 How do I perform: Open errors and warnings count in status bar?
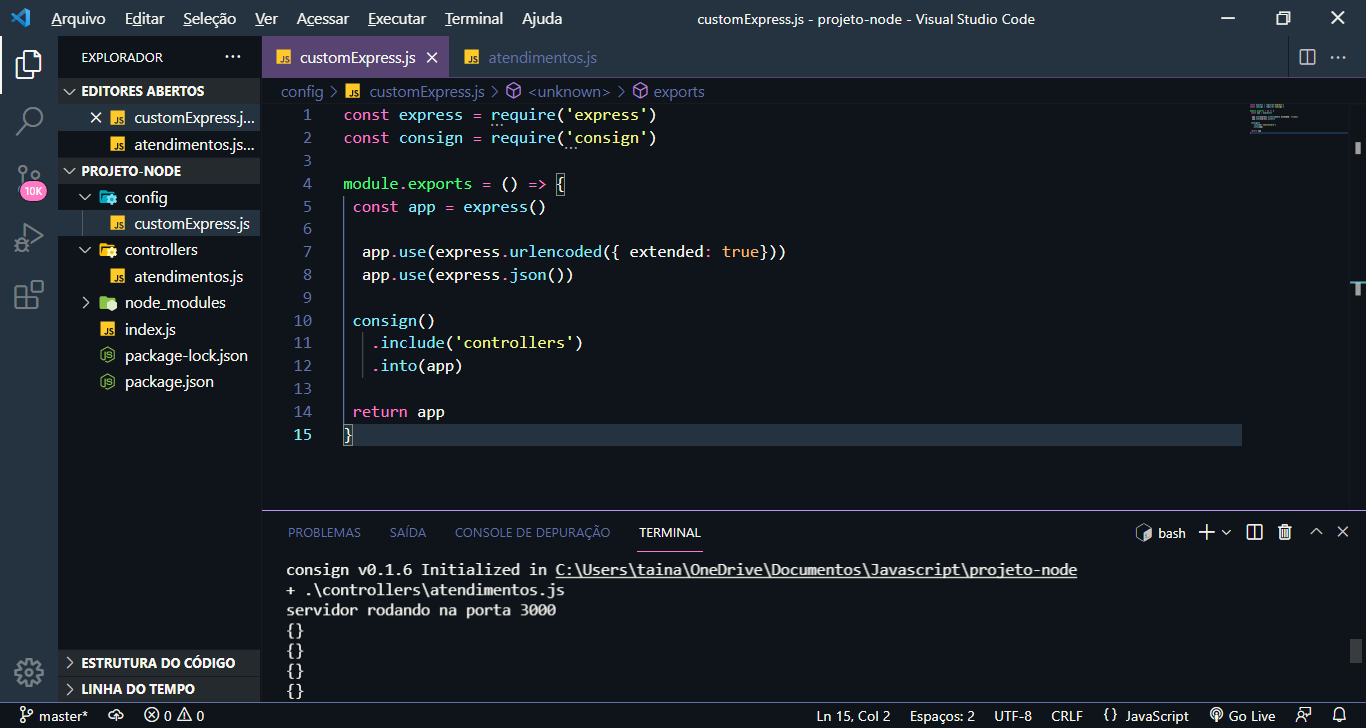click(174, 716)
